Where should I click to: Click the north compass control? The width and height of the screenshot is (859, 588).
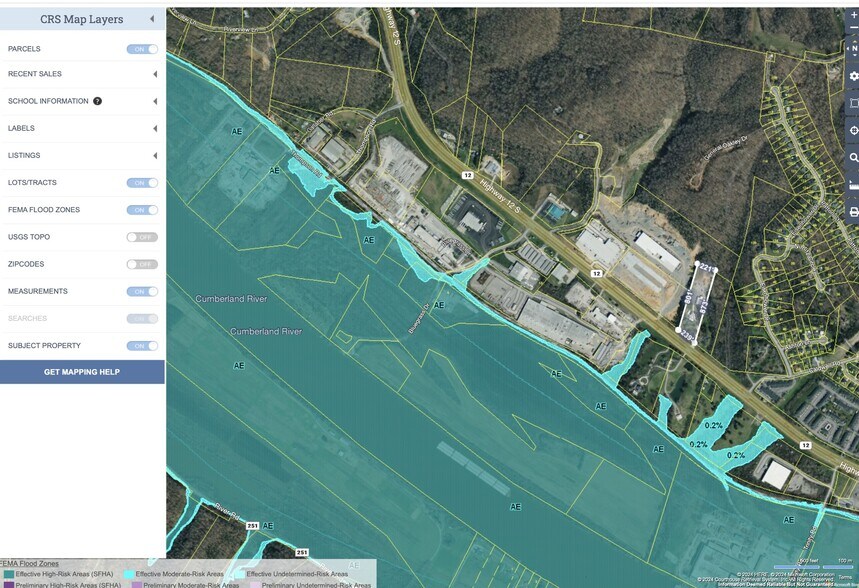tap(853, 49)
